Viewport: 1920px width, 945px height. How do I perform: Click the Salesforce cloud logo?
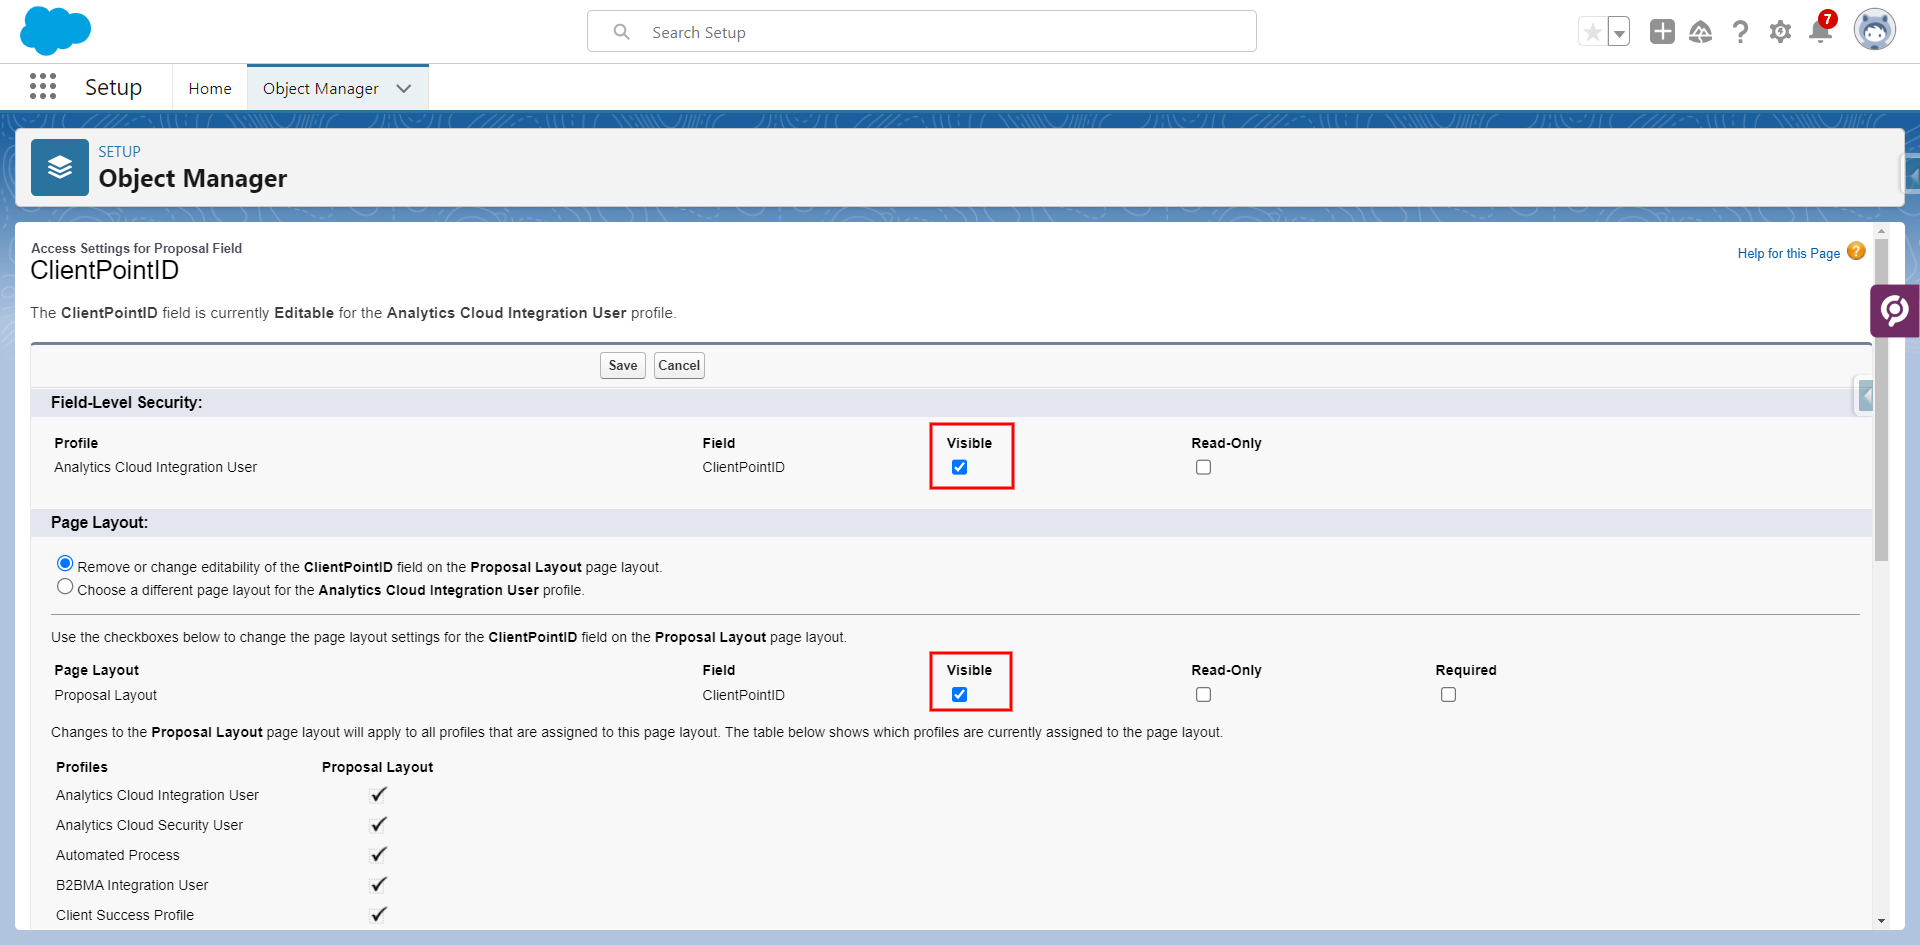tap(55, 31)
